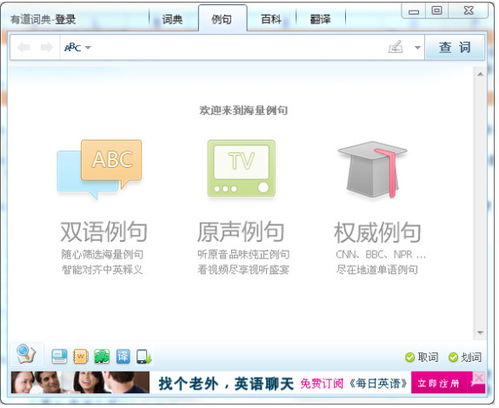Click the 查词 search button
Image resolution: width=499 pixels, height=408 pixels.
pyautogui.click(x=455, y=48)
